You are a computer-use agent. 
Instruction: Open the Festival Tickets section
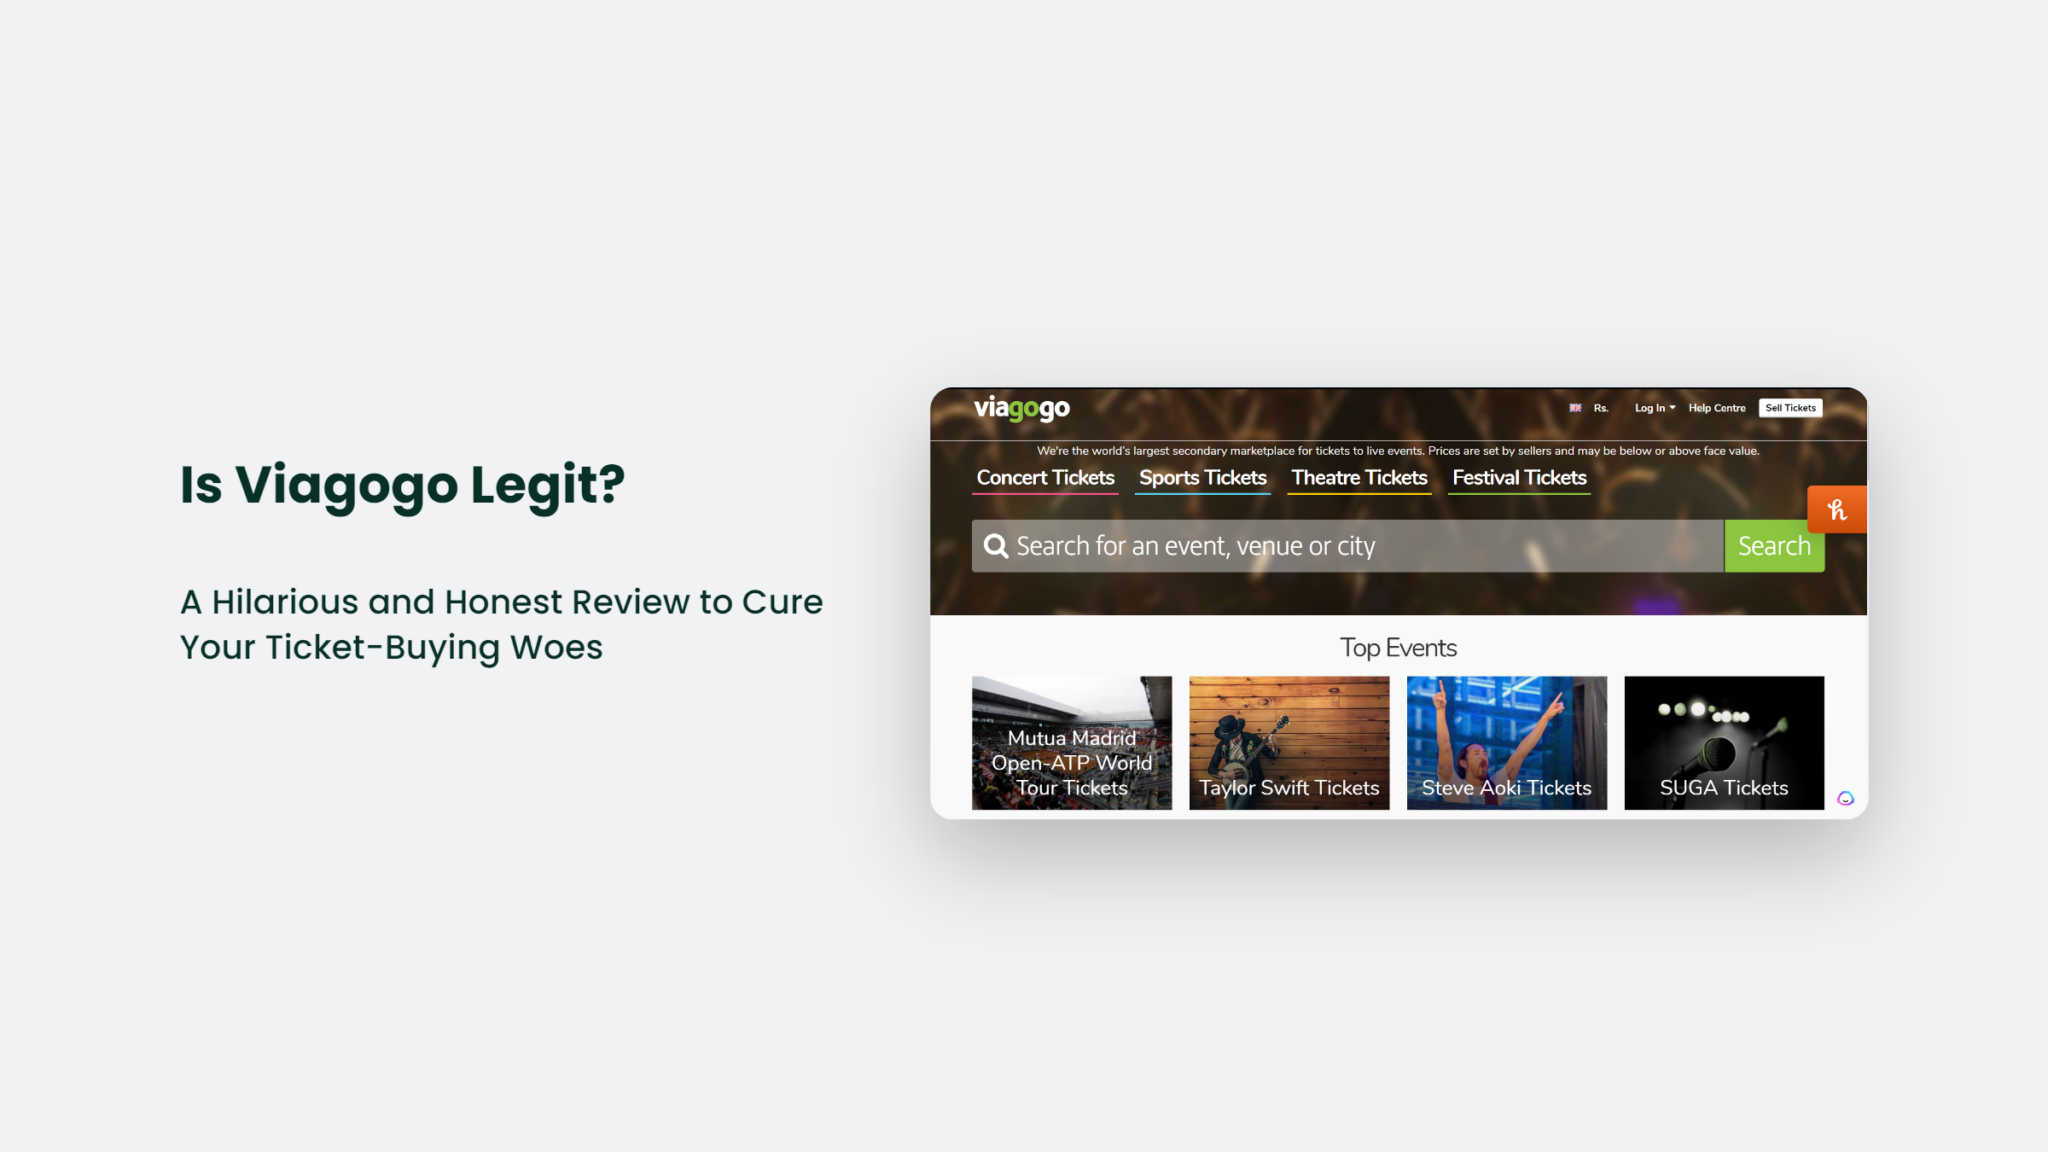[x=1518, y=477]
